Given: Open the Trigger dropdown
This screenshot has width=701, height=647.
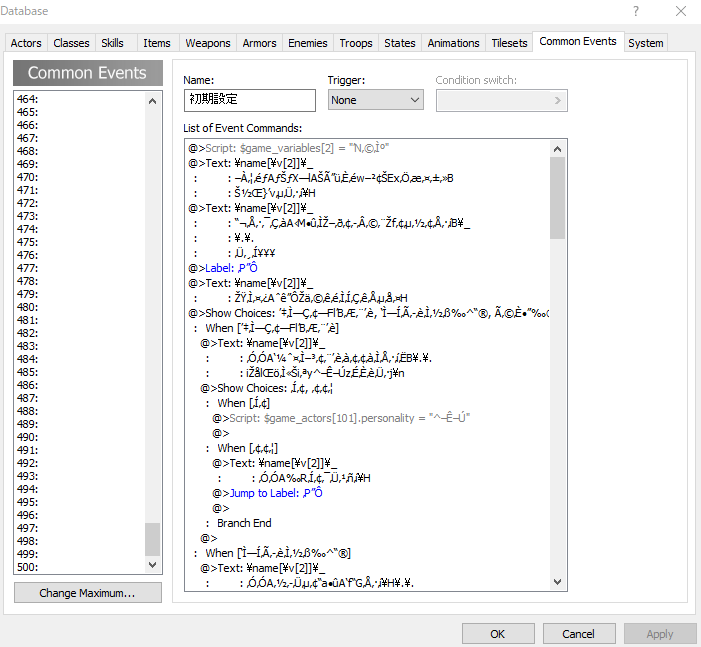Looking at the screenshot, I should (x=376, y=100).
